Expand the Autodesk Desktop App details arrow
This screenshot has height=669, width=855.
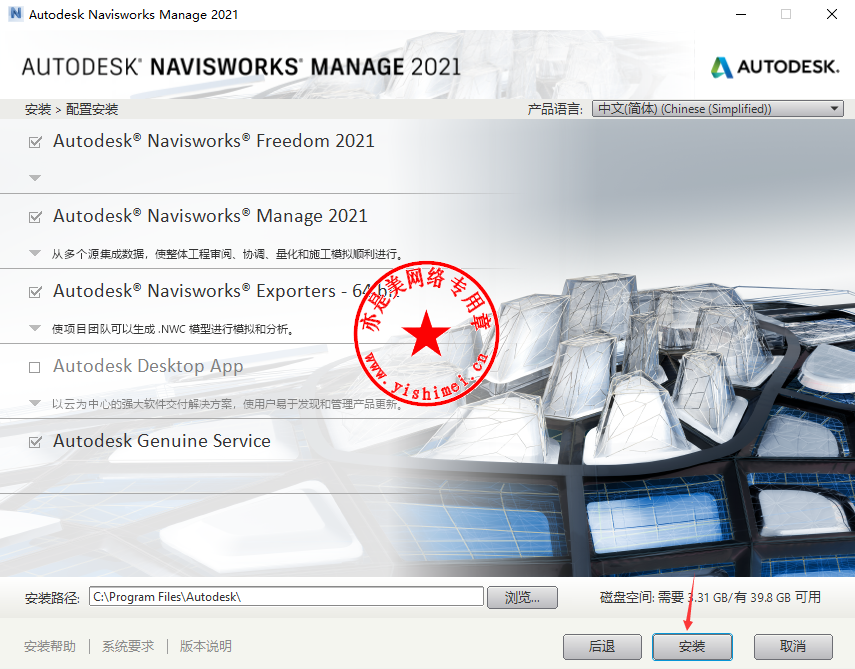point(35,403)
